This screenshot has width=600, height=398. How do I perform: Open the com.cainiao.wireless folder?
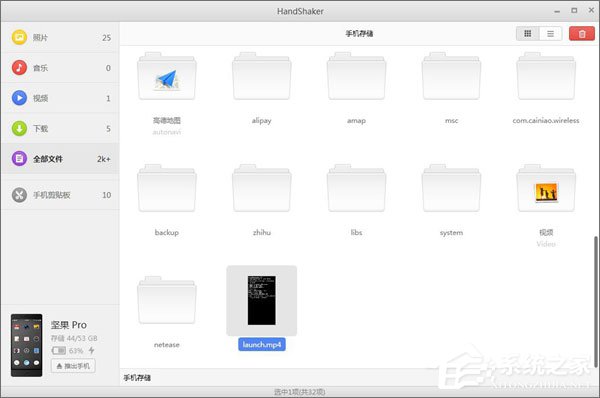[546, 76]
